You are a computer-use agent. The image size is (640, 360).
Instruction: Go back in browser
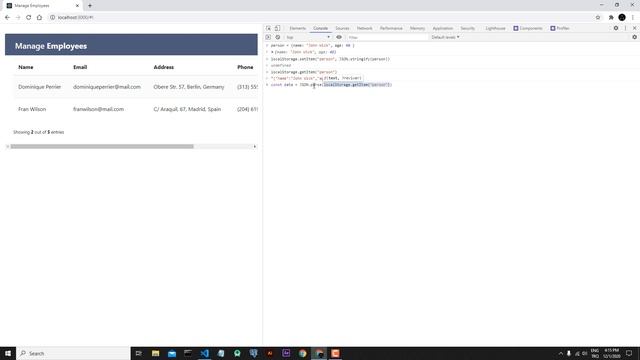(7, 18)
